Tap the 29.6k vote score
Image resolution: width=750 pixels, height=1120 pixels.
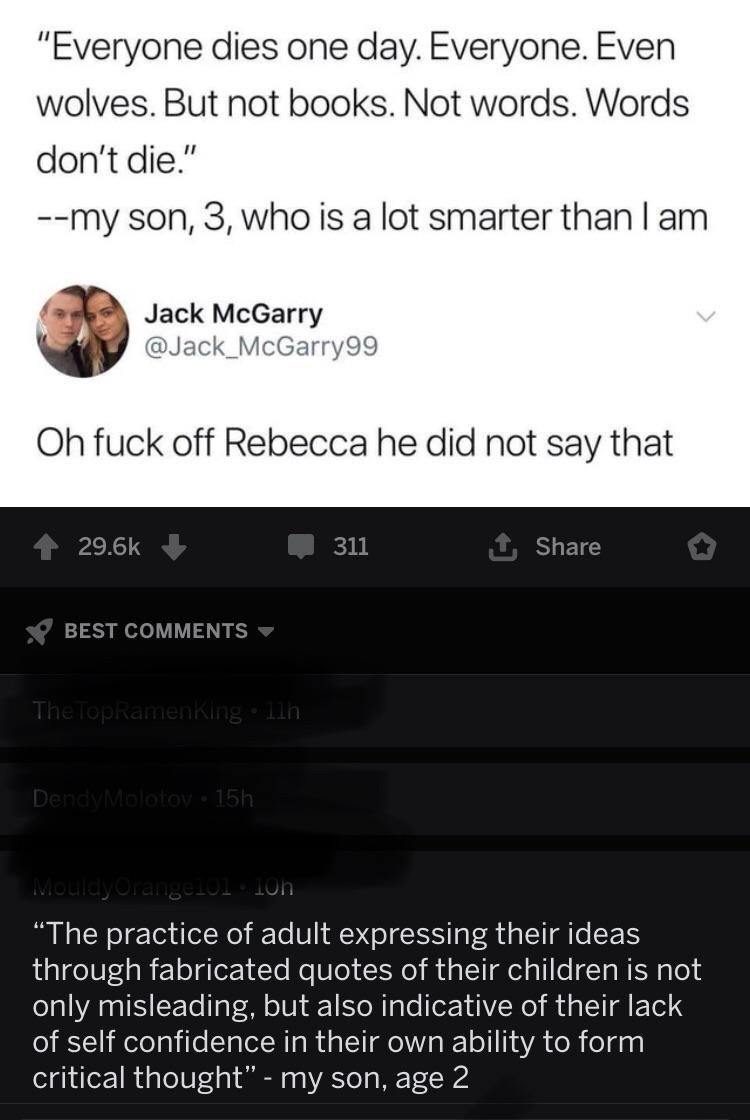click(x=109, y=547)
